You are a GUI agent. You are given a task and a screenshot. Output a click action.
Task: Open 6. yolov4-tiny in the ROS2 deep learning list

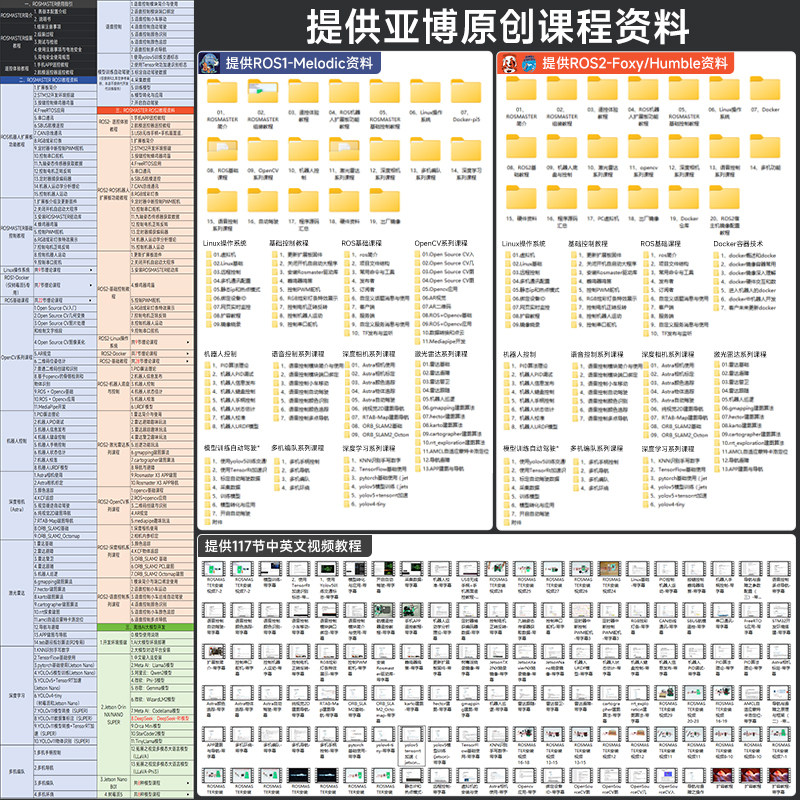pyautogui.click(x=663, y=504)
